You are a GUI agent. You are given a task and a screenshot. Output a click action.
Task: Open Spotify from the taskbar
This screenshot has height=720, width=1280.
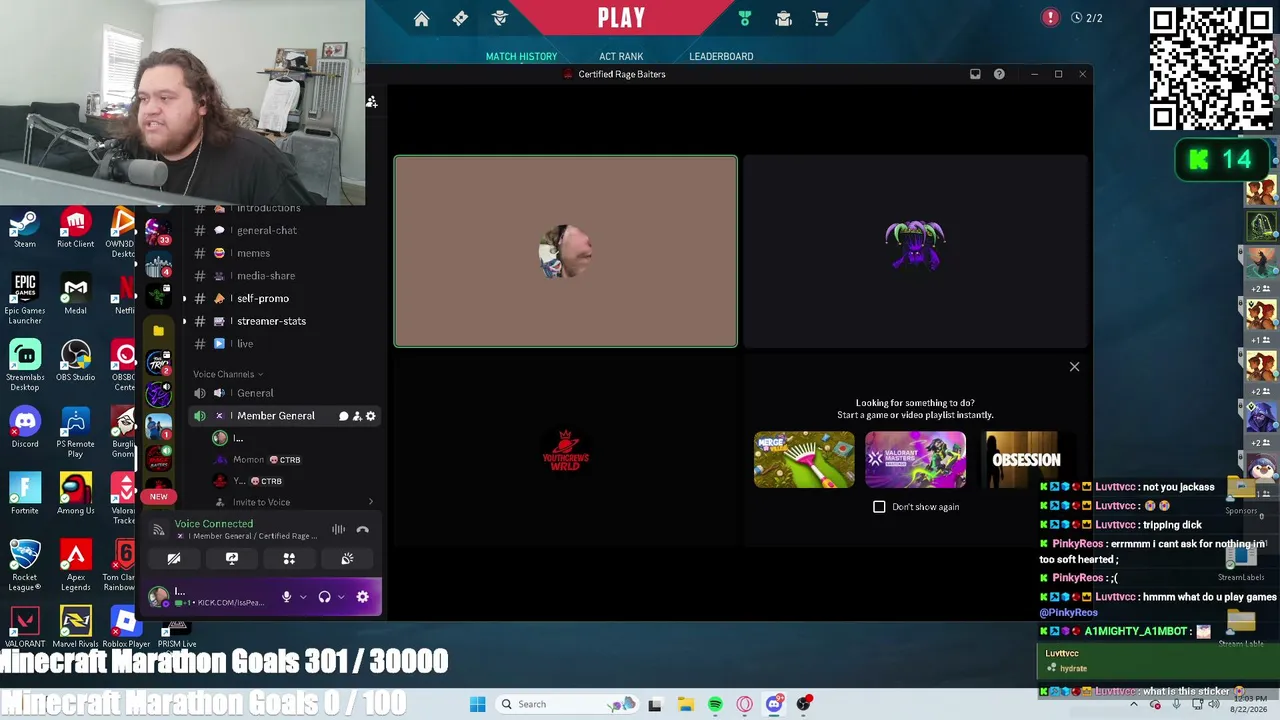click(x=715, y=704)
